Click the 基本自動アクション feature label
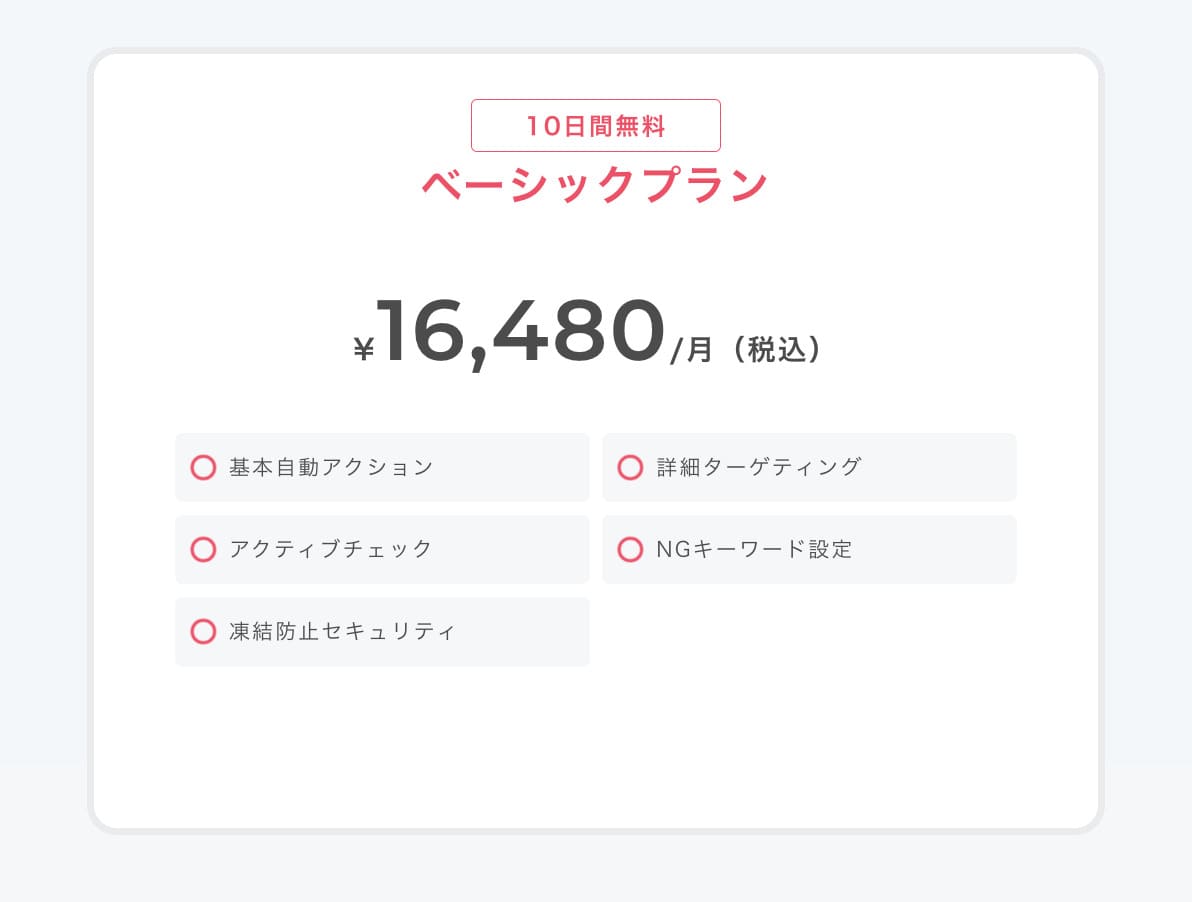This screenshot has width=1192, height=902. click(x=331, y=467)
